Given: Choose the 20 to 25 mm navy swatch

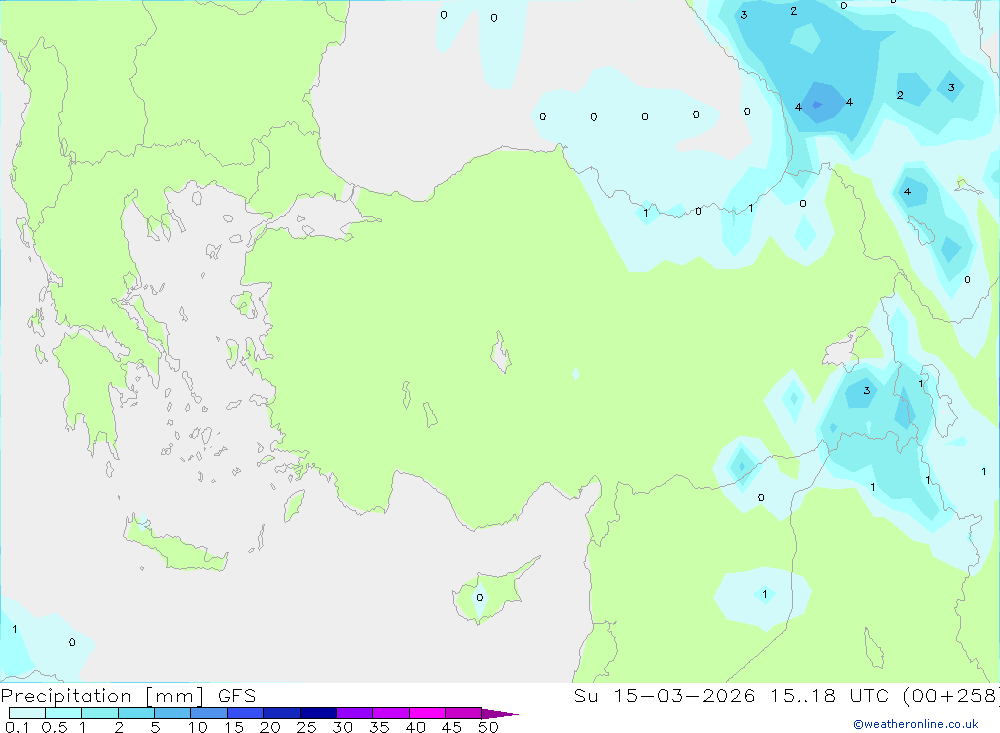Looking at the screenshot, I should click(282, 713).
